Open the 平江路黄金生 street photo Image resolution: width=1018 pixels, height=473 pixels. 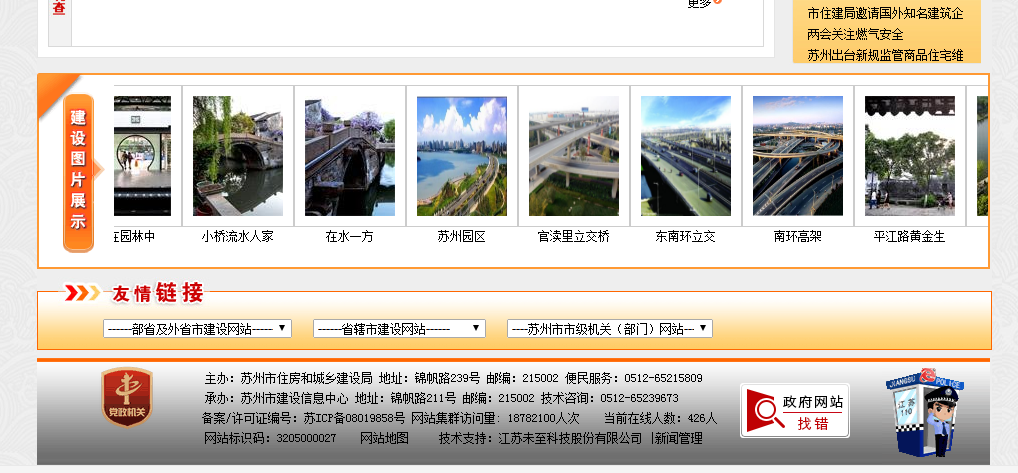[910, 156]
